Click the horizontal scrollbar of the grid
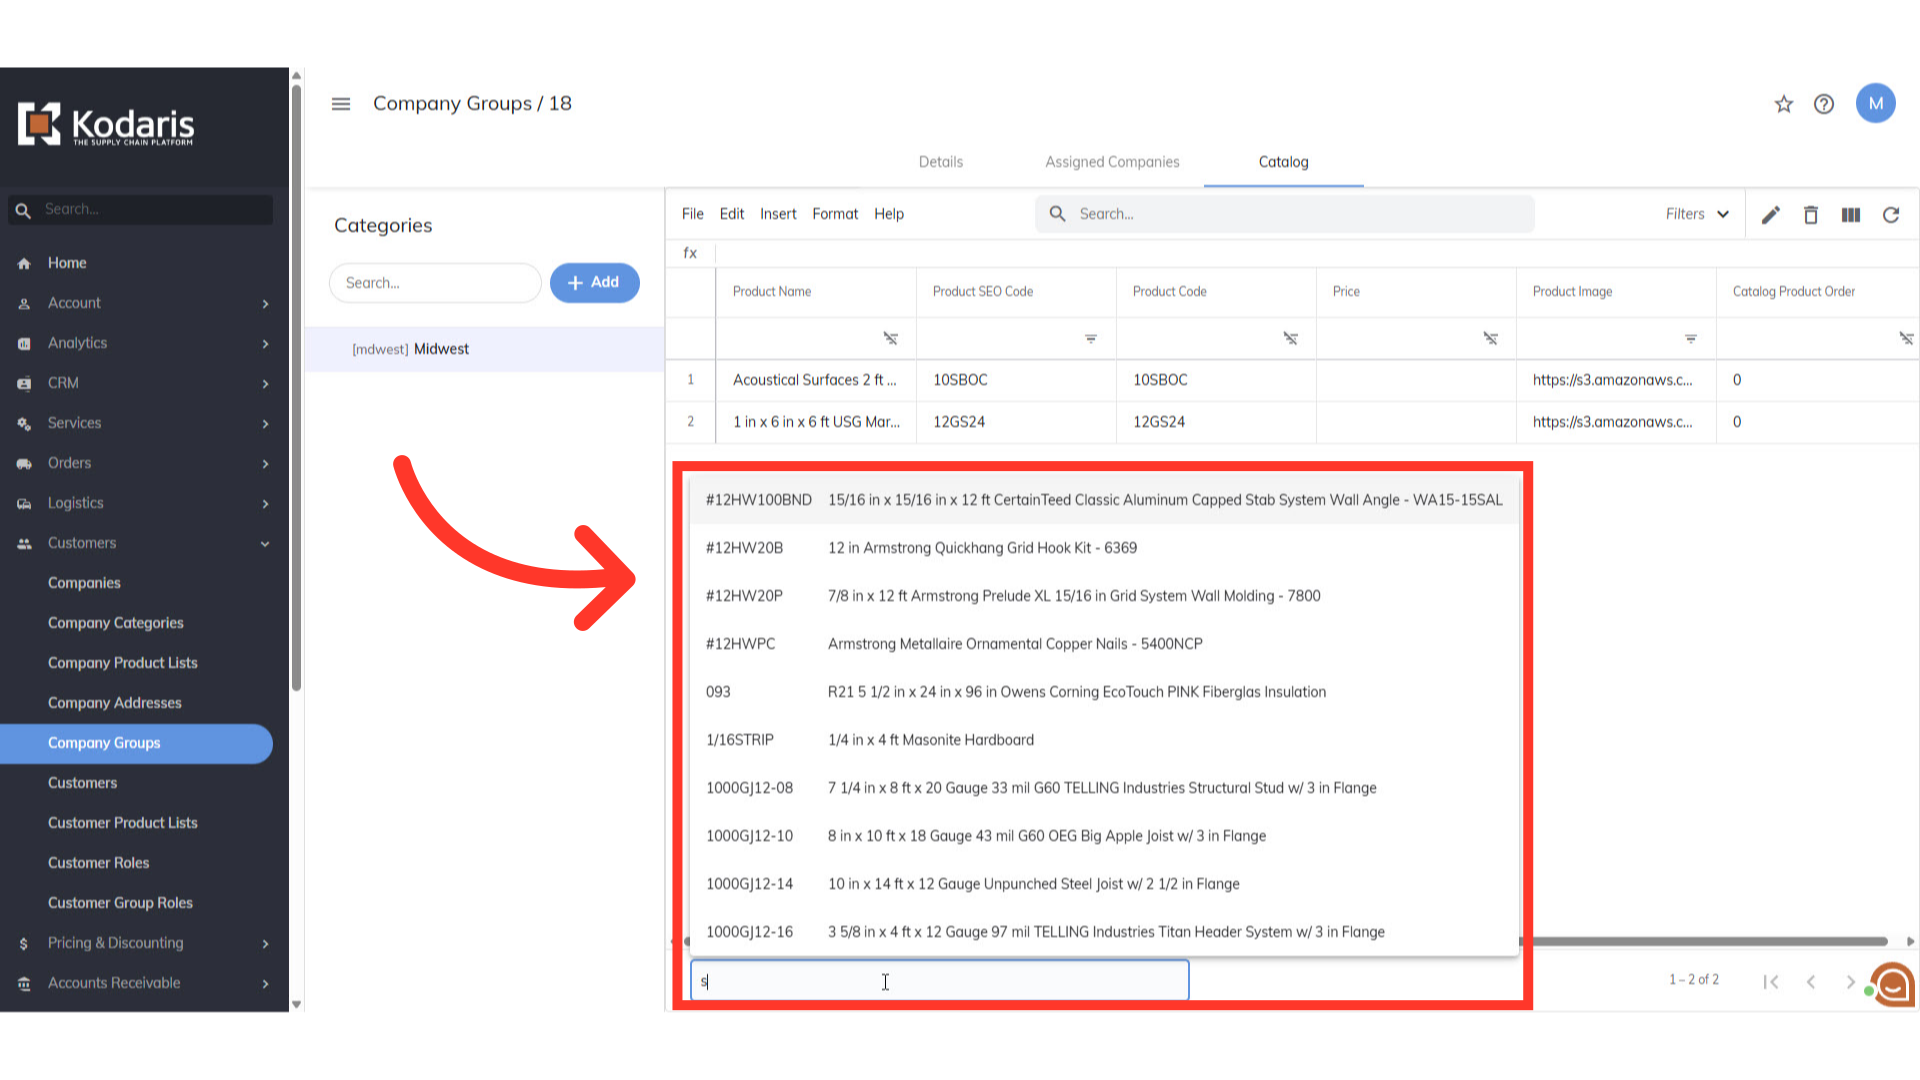 1700,941
